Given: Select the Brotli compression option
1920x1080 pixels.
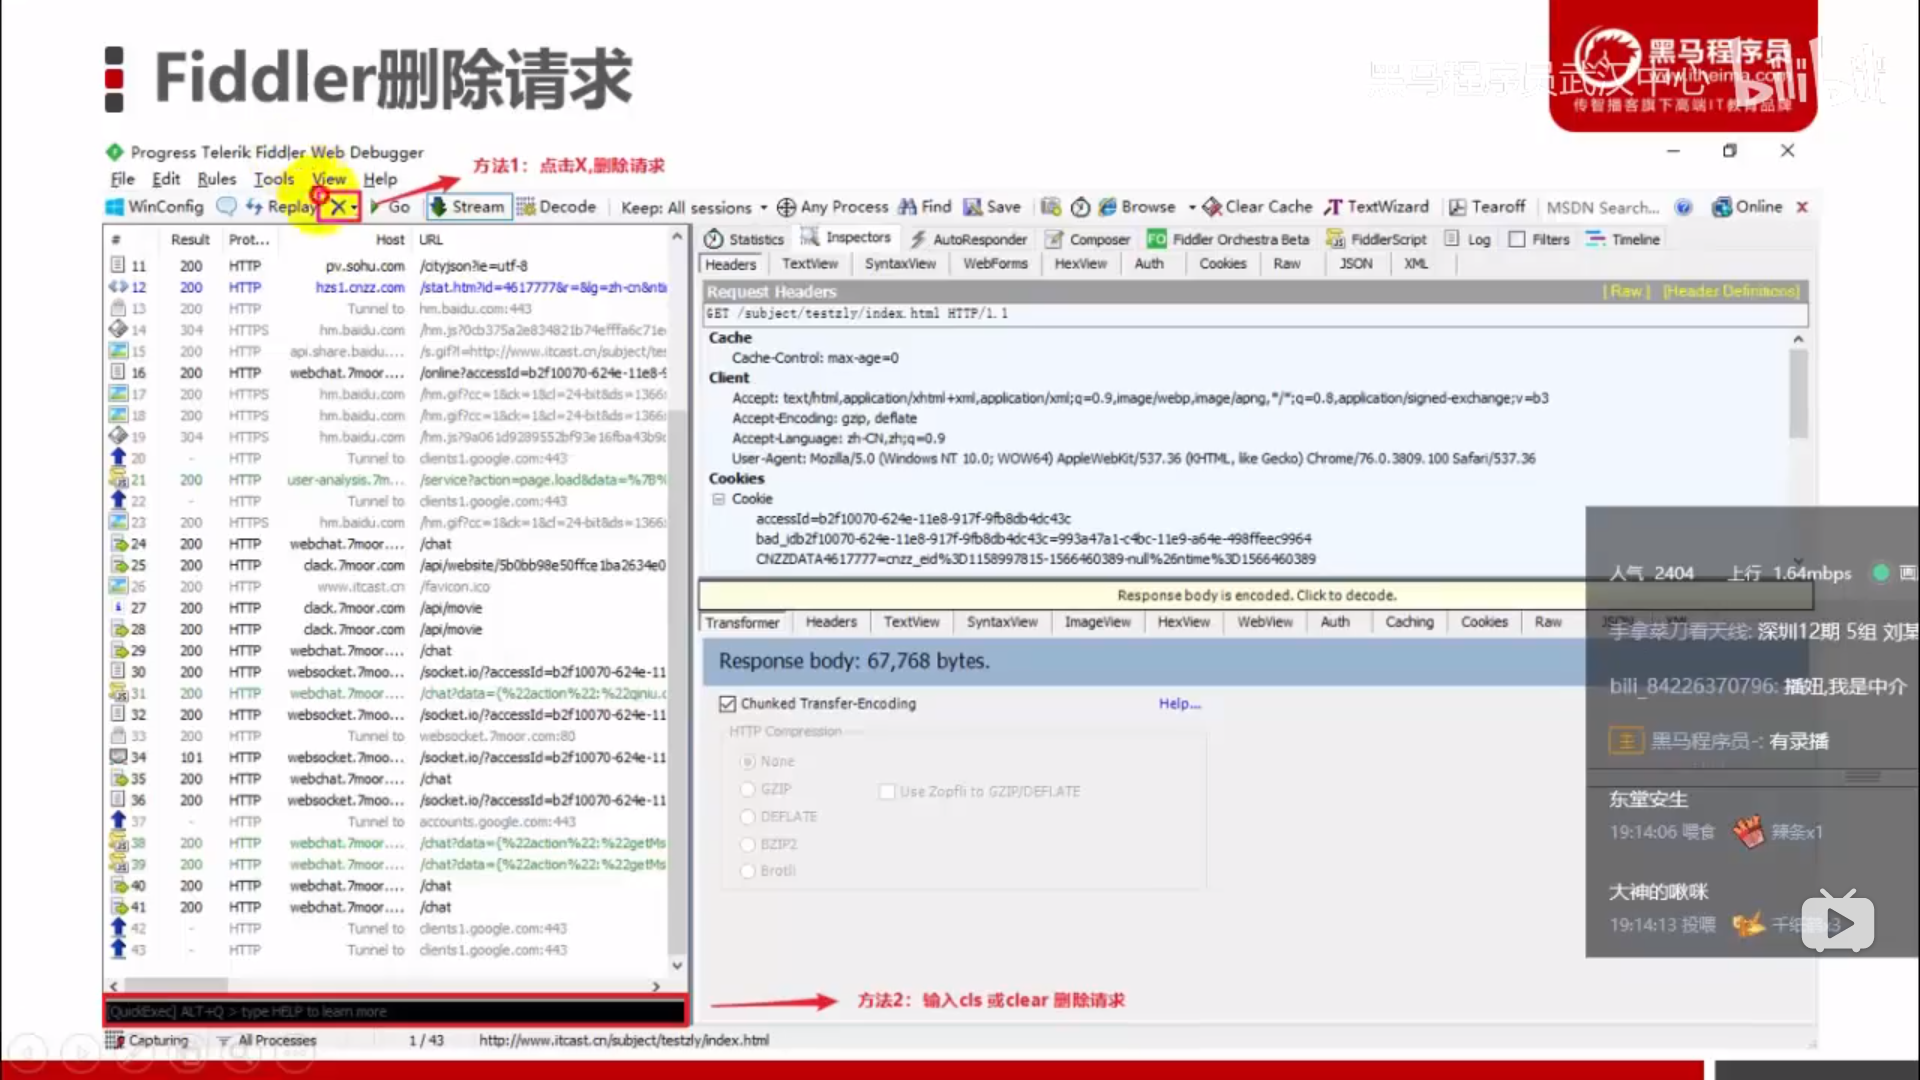Looking at the screenshot, I should pos(748,871).
